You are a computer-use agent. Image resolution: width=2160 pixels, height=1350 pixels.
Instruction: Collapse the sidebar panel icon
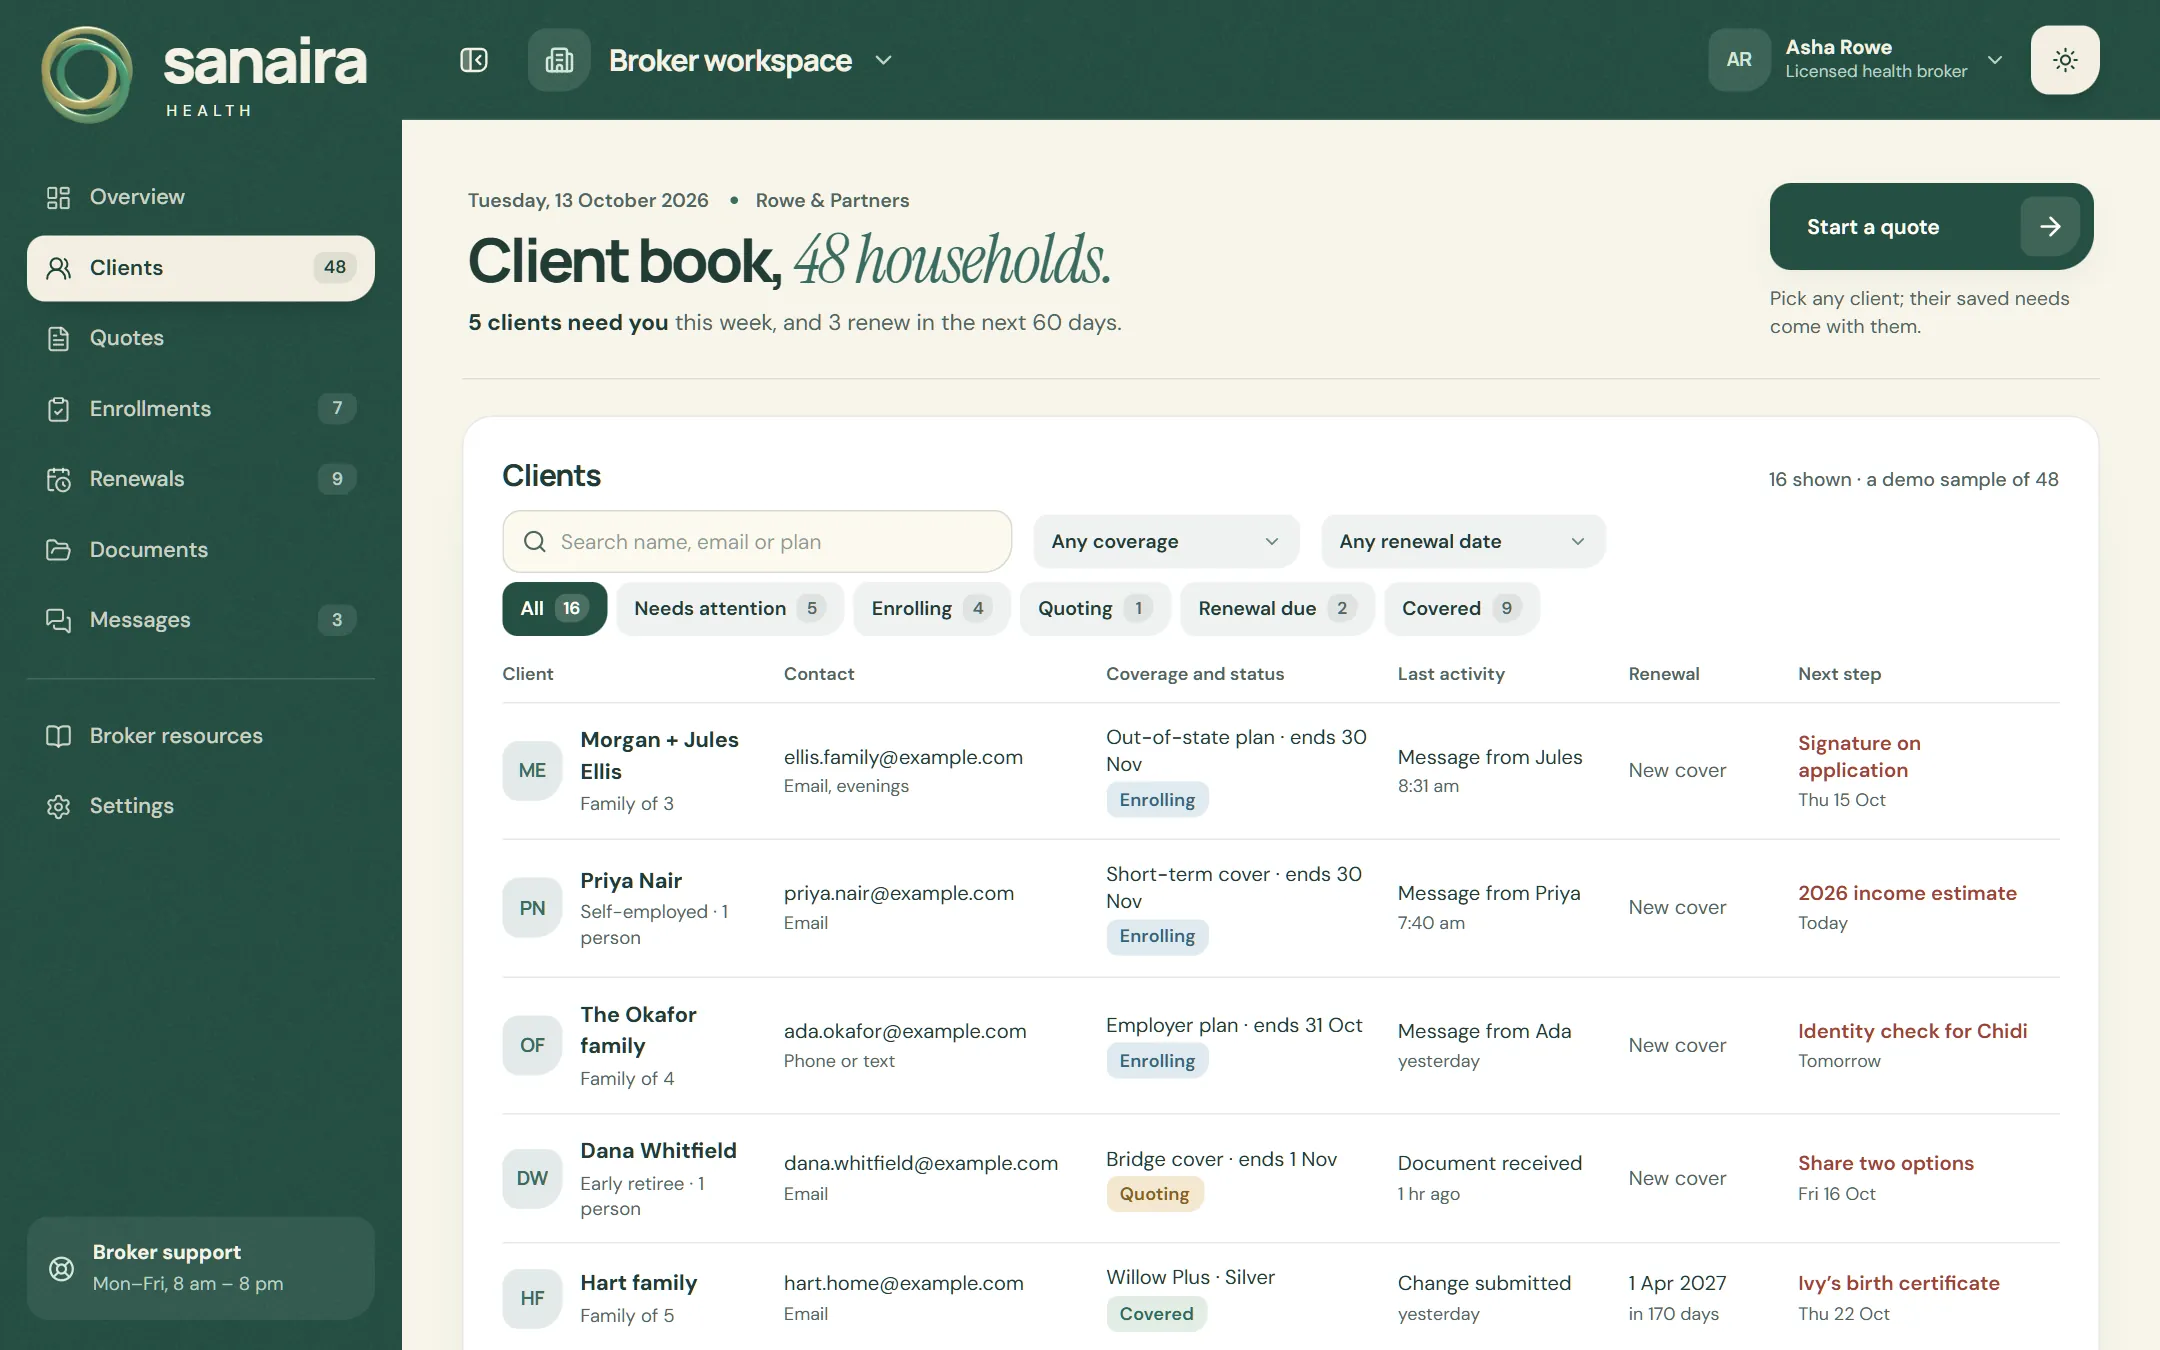pyautogui.click(x=474, y=60)
